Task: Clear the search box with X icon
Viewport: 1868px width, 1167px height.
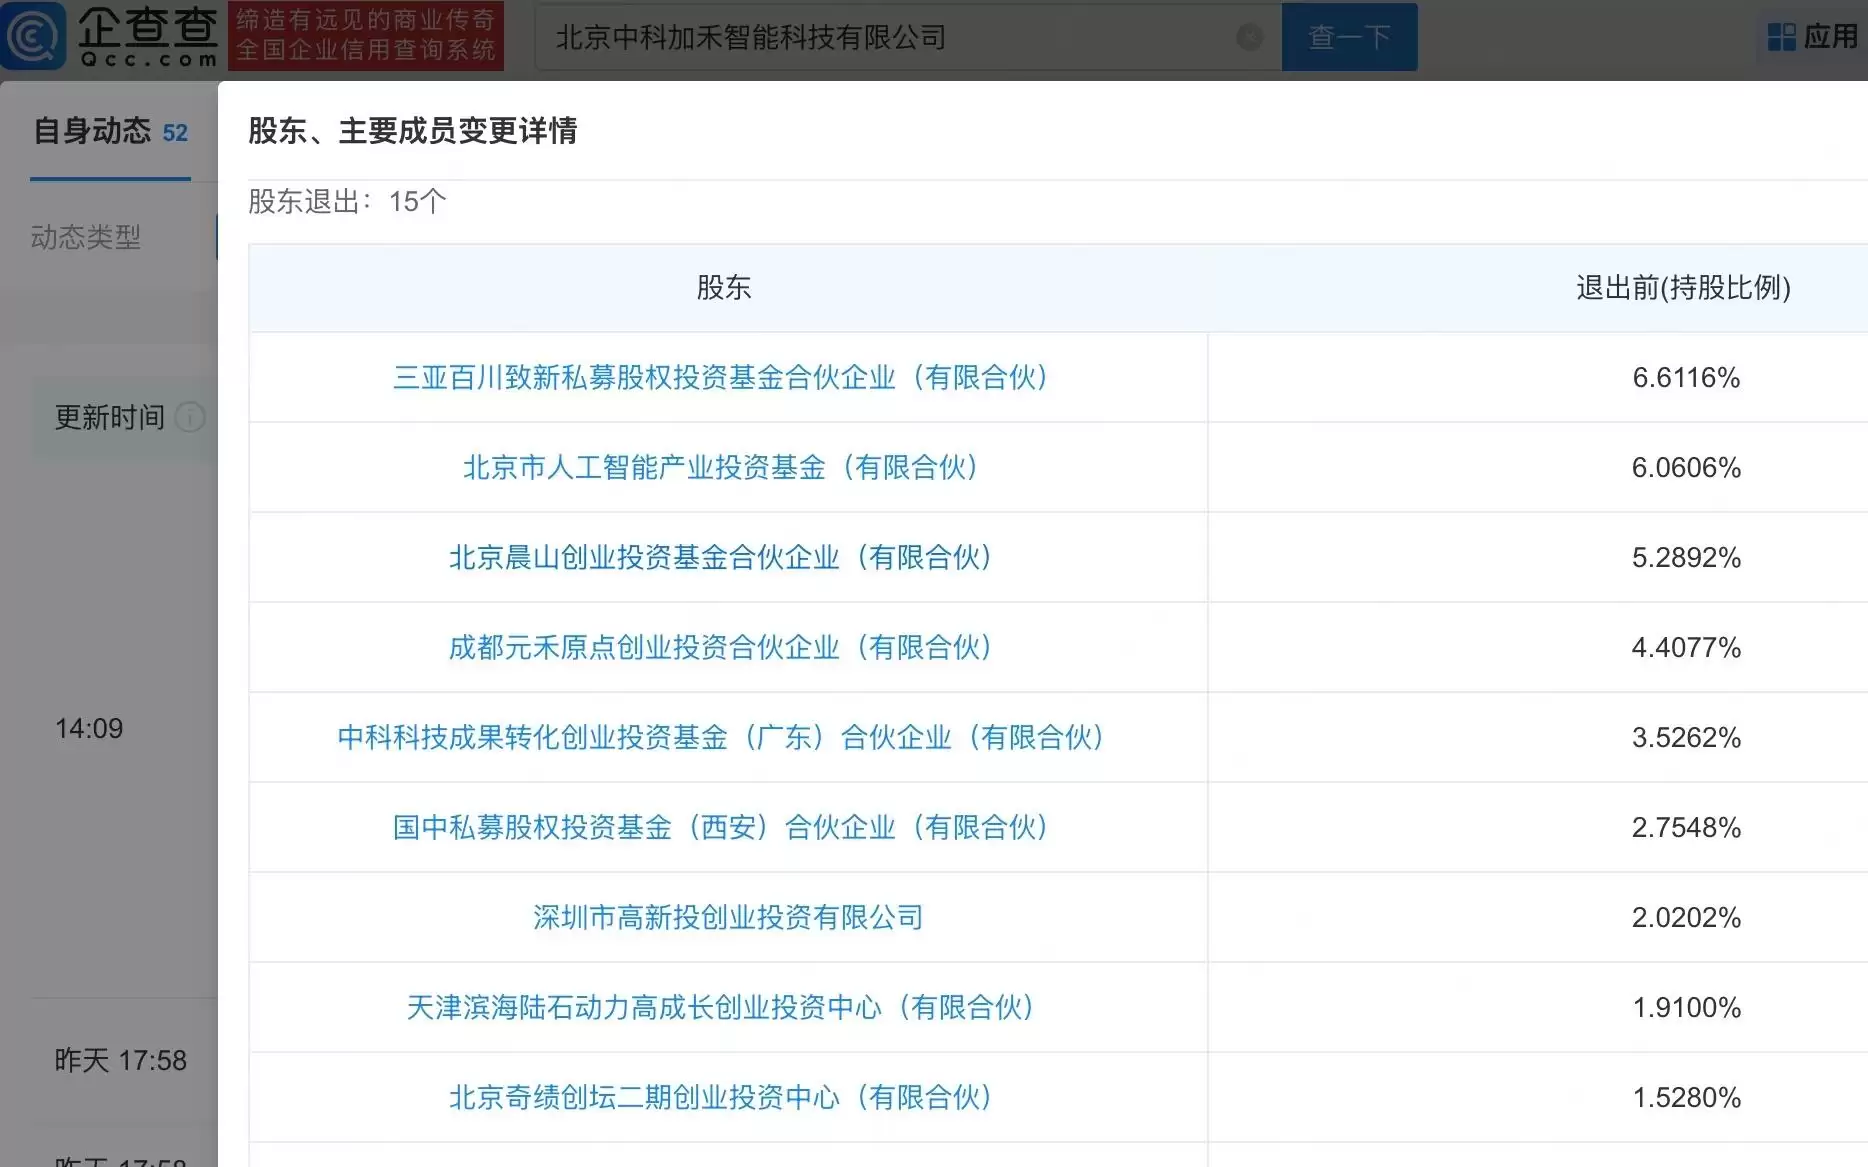Action: click(1249, 37)
